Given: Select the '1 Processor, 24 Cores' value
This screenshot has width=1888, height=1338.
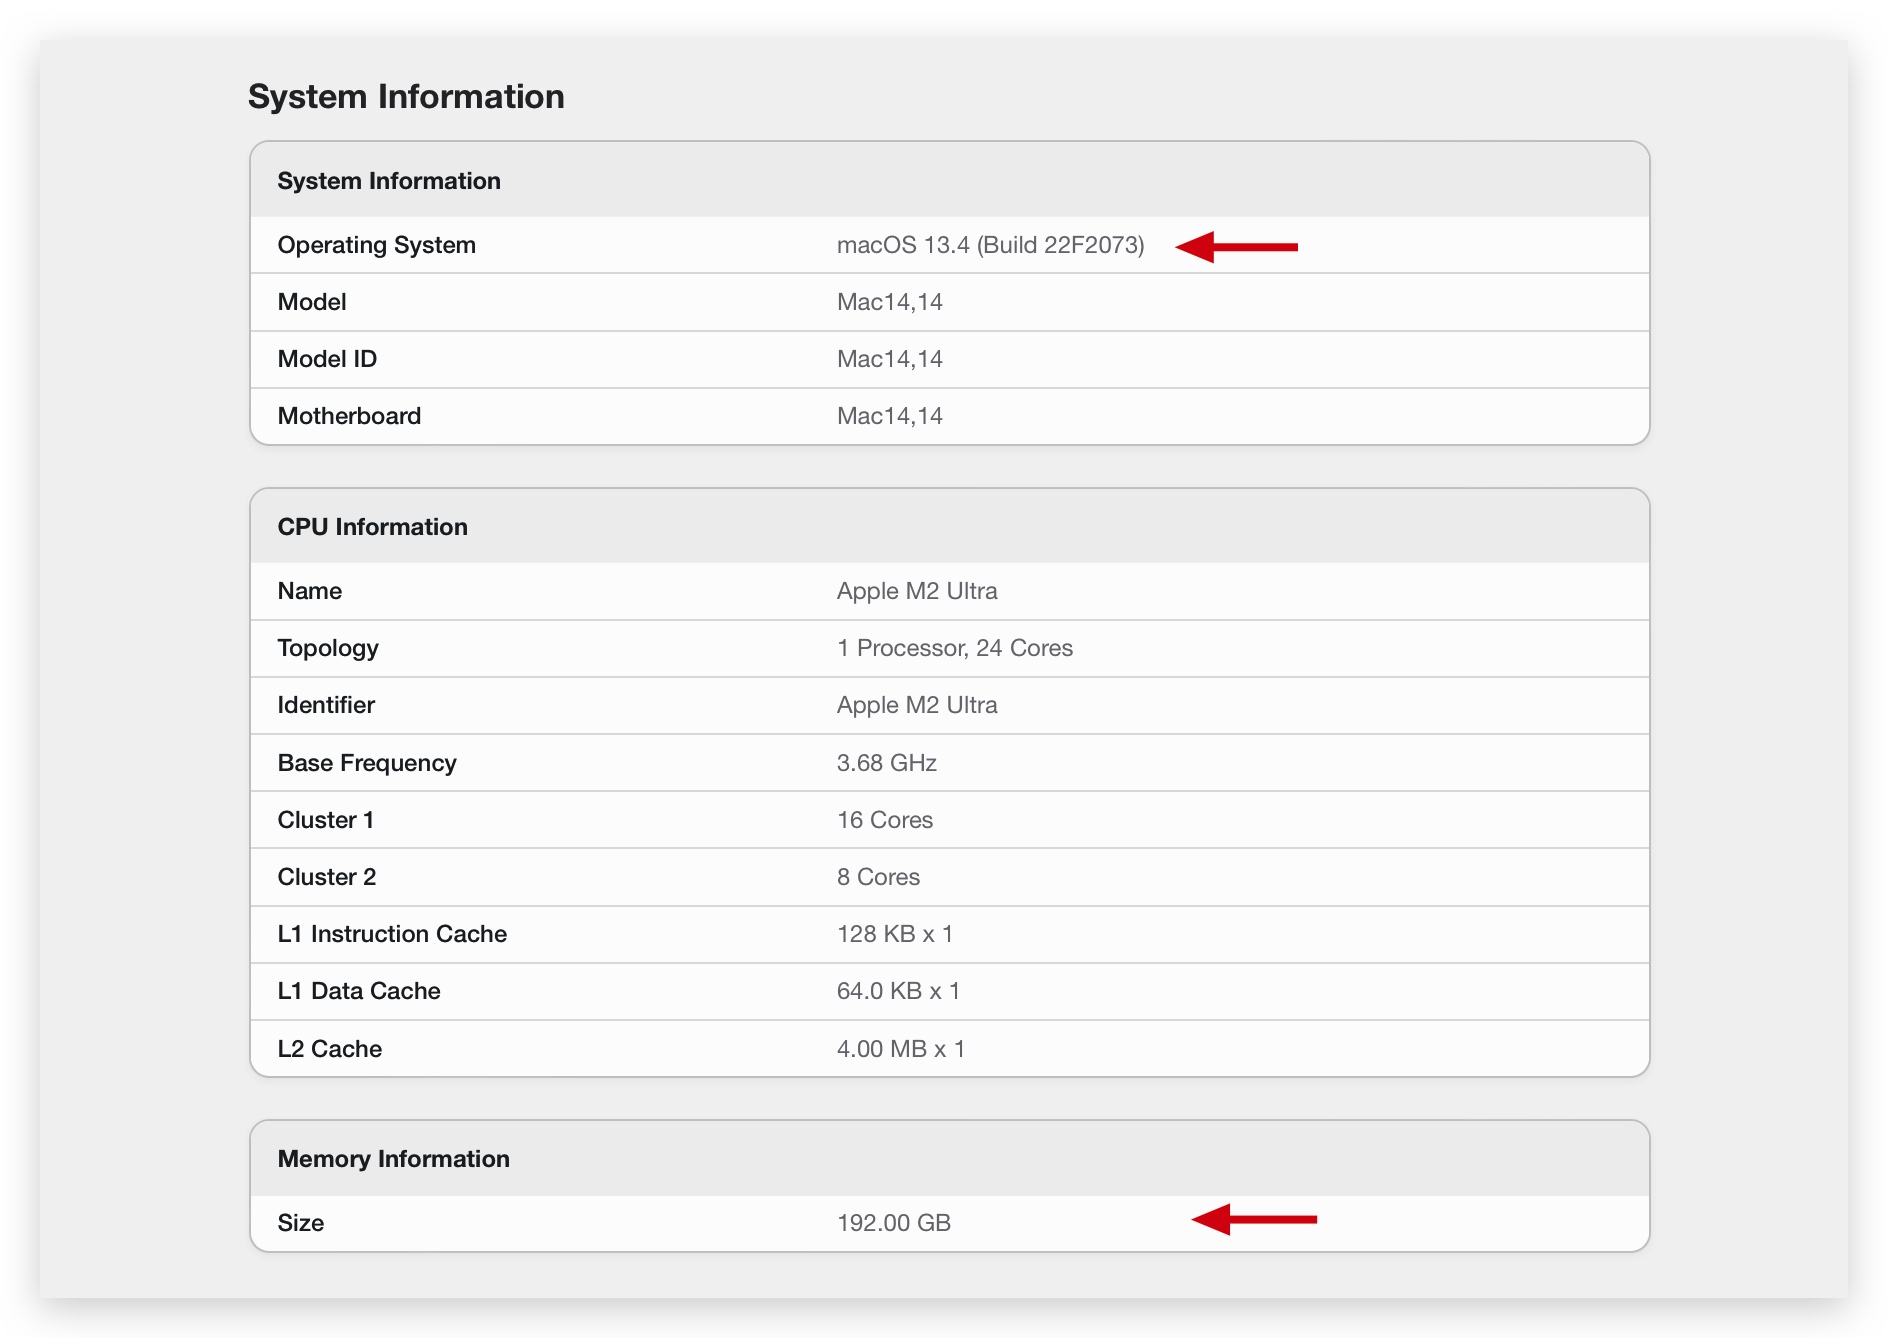Looking at the screenshot, I should (955, 648).
